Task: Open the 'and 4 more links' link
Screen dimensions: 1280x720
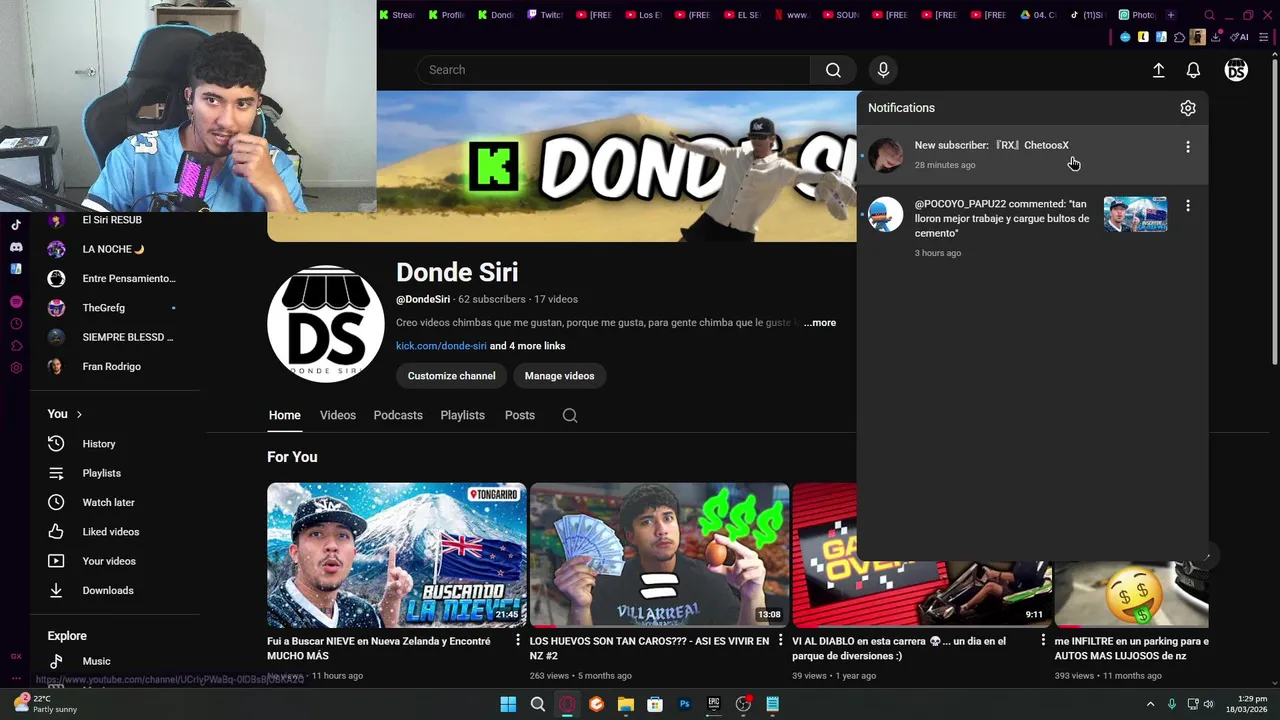Action: click(527, 346)
